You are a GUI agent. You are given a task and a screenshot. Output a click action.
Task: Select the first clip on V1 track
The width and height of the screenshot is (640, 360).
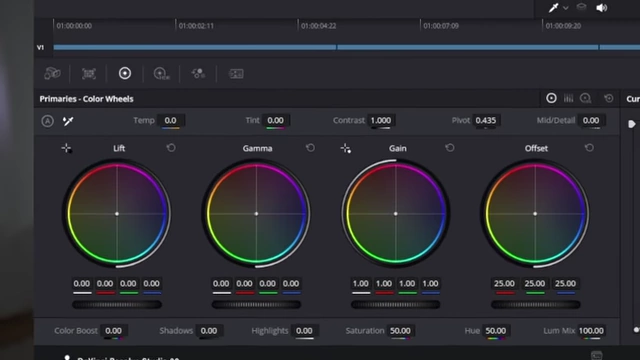tap(195, 47)
